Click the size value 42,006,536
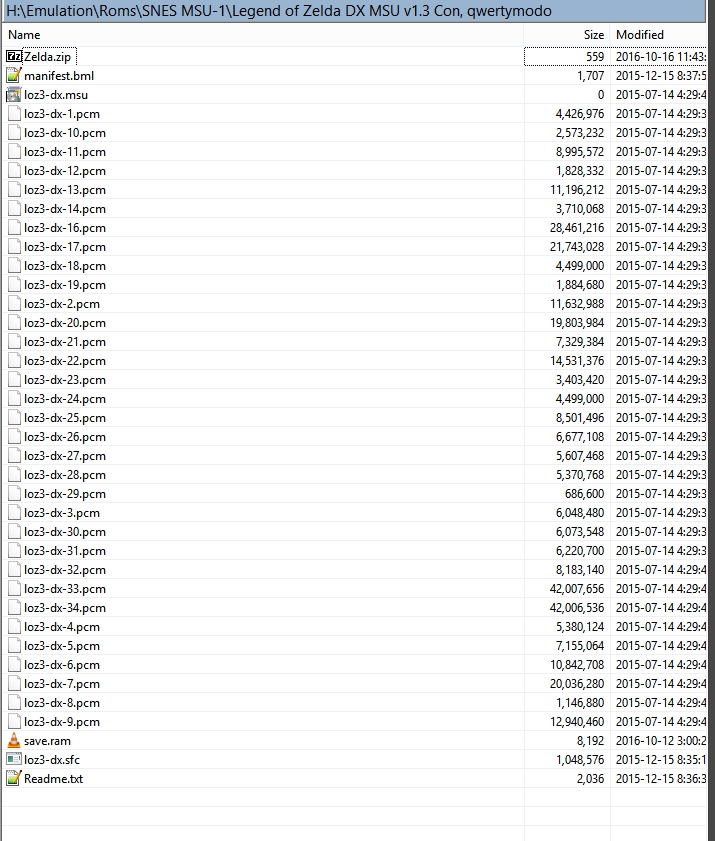The height and width of the screenshot is (841, 715). (x=577, y=608)
